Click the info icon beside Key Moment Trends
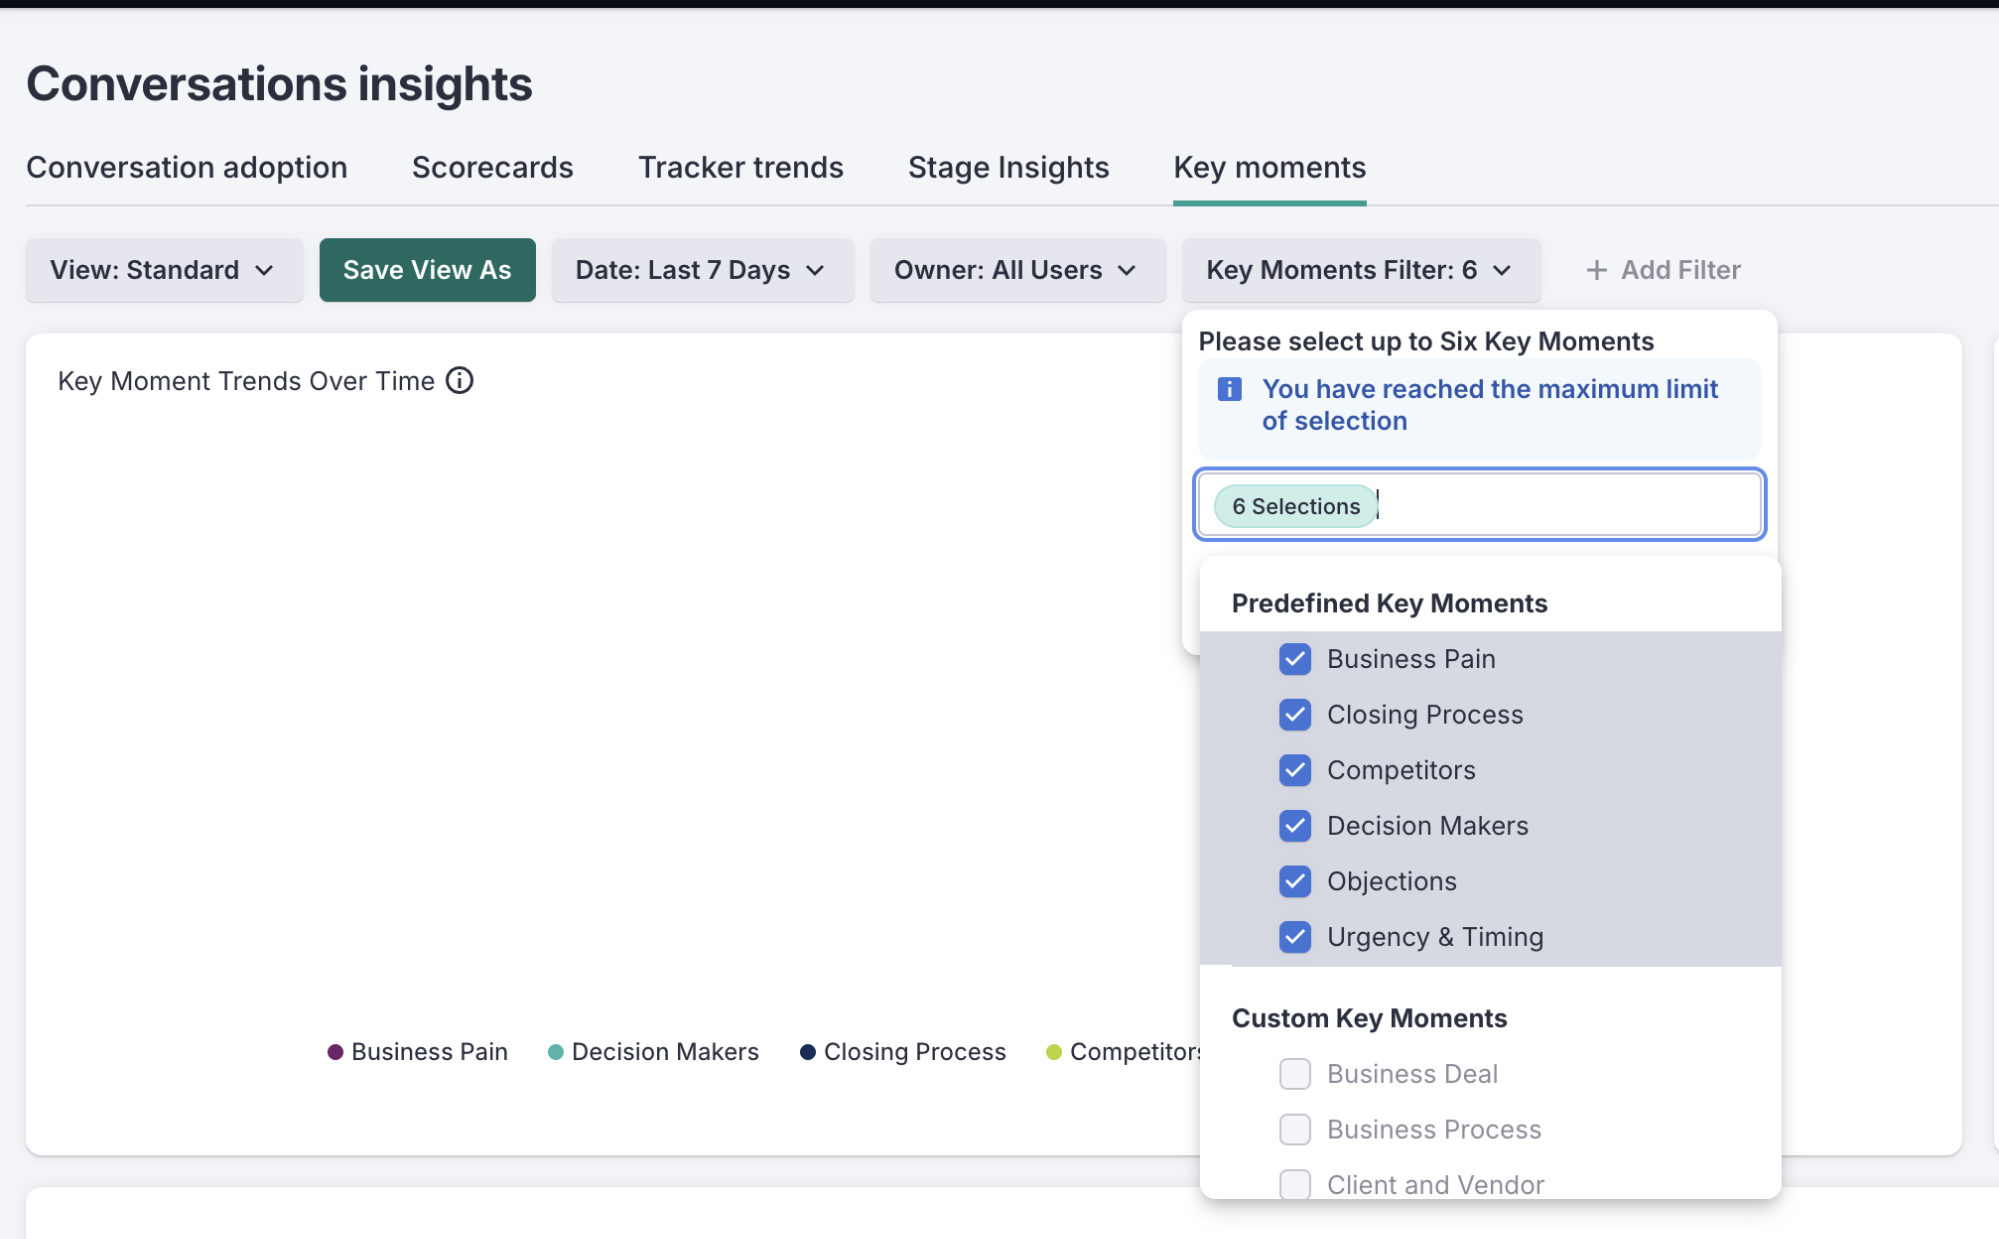This screenshot has width=1999, height=1239. click(x=459, y=381)
